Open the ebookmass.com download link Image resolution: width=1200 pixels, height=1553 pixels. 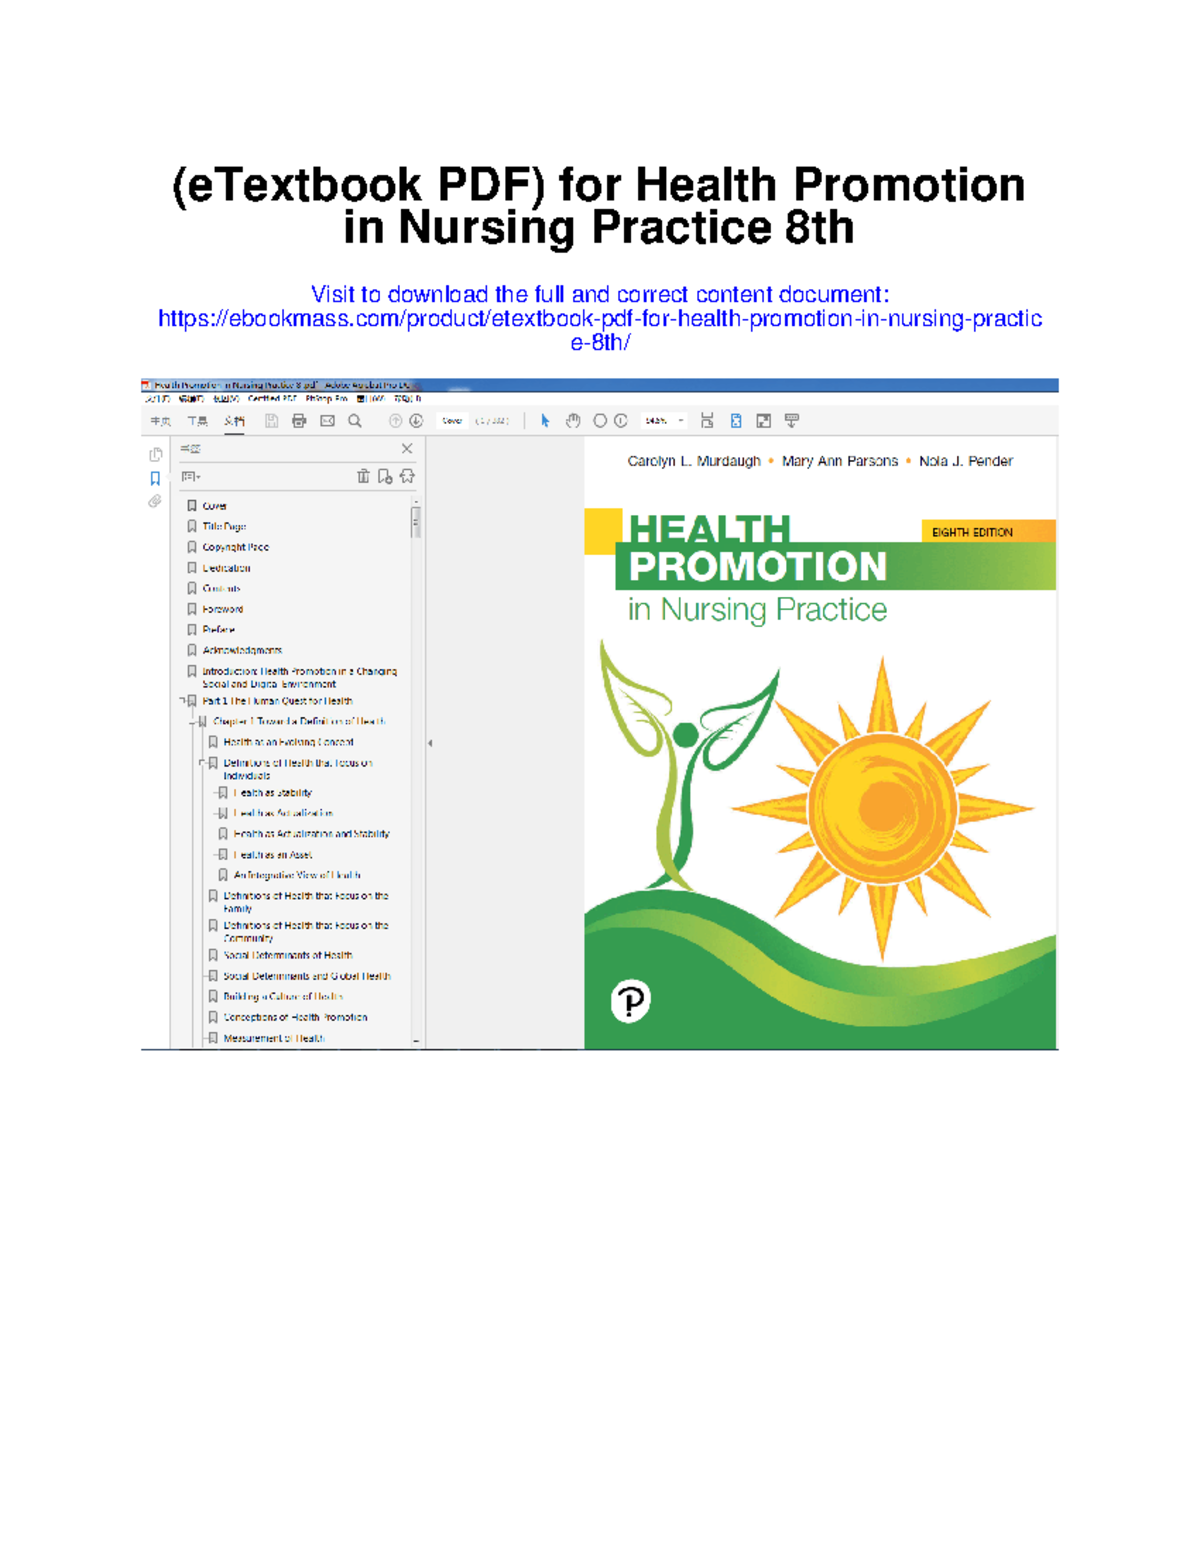pos(600,330)
